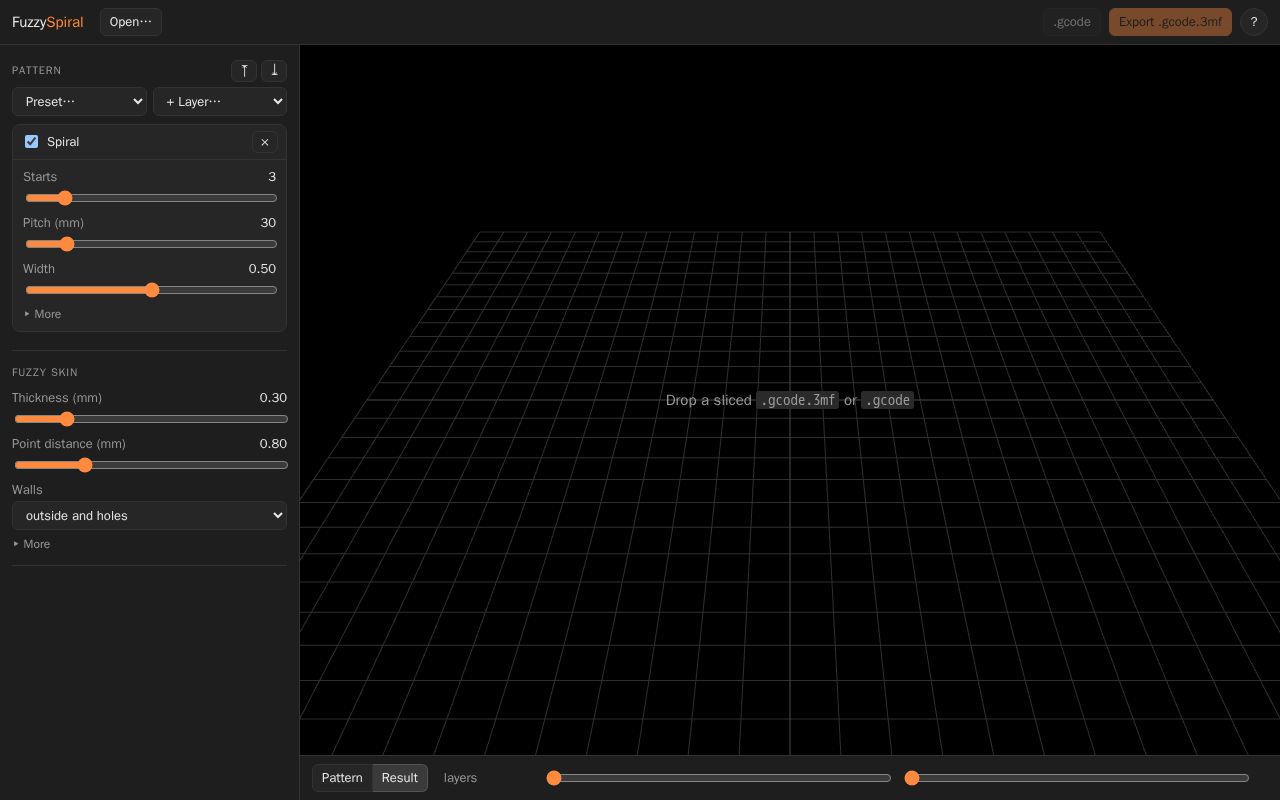This screenshot has height=800, width=1280.
Task: Click the 'layers' label in bottom bar
Action: [460, 778]
